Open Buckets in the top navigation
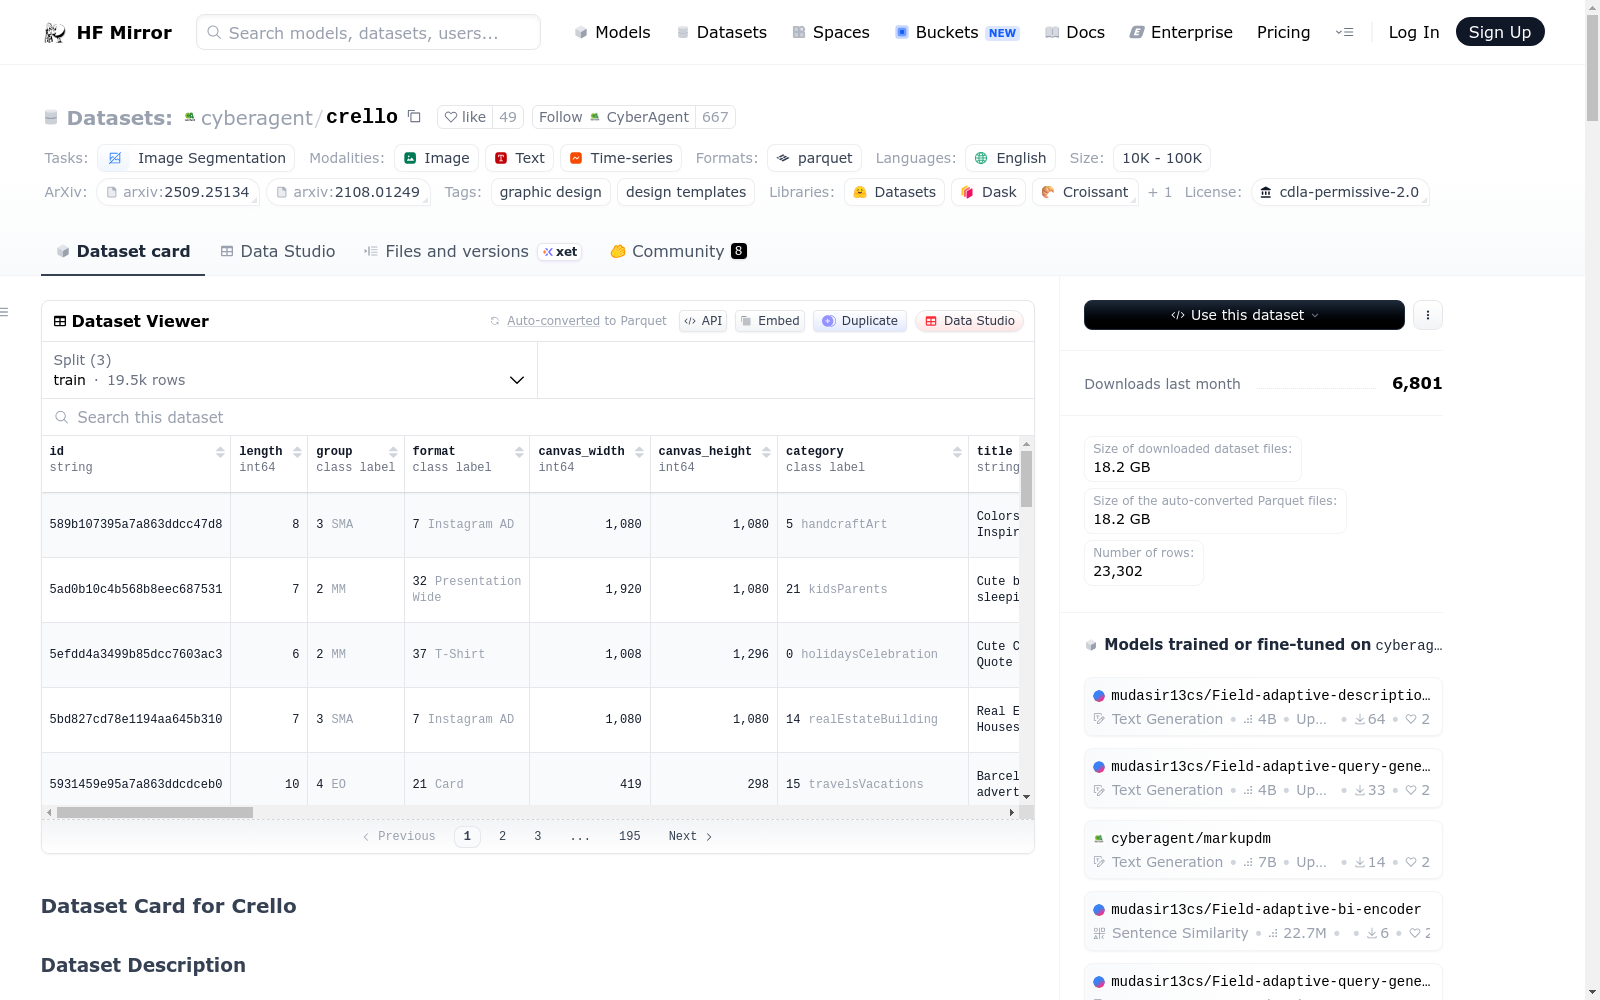The image size is (1600, 1000). click(957, 33)
